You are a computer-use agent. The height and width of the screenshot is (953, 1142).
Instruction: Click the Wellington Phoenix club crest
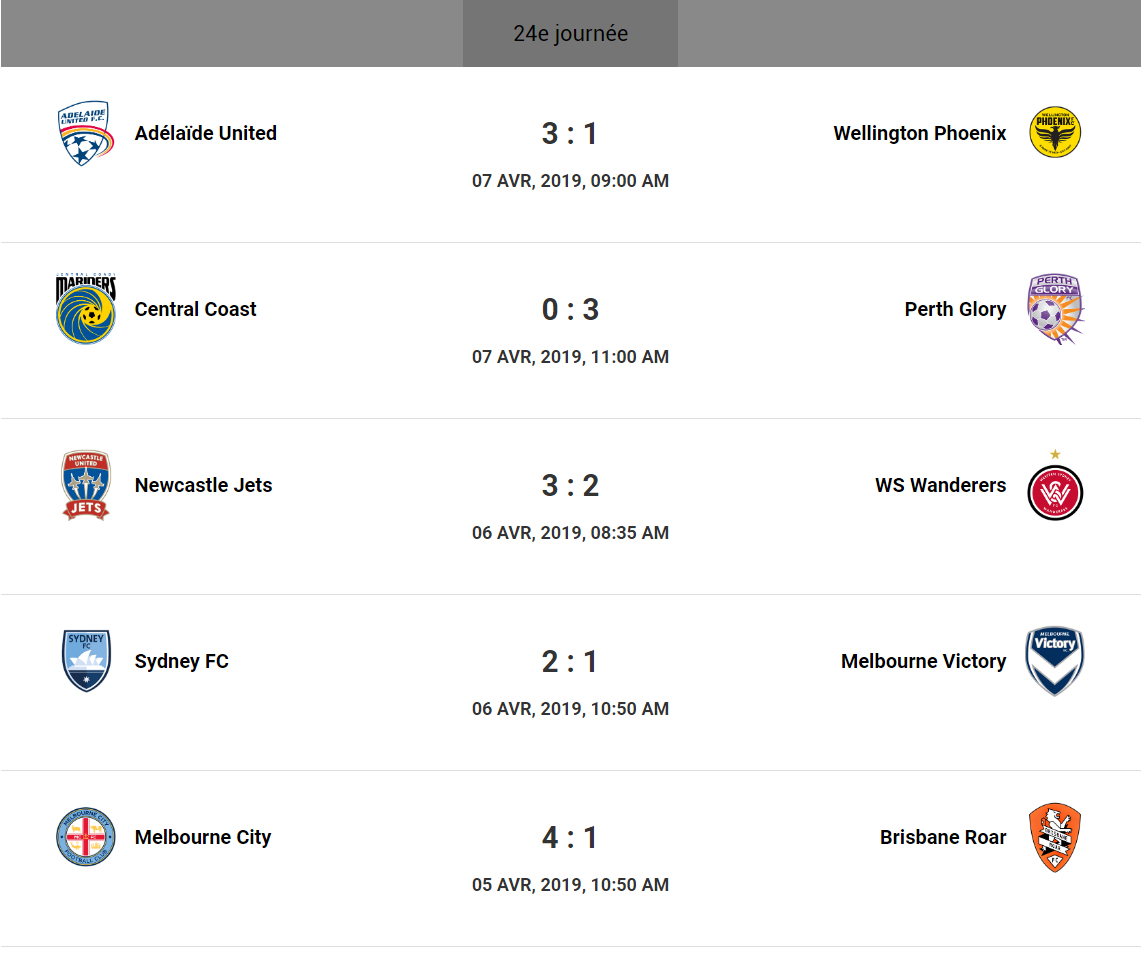click(x=1055, y=133)
